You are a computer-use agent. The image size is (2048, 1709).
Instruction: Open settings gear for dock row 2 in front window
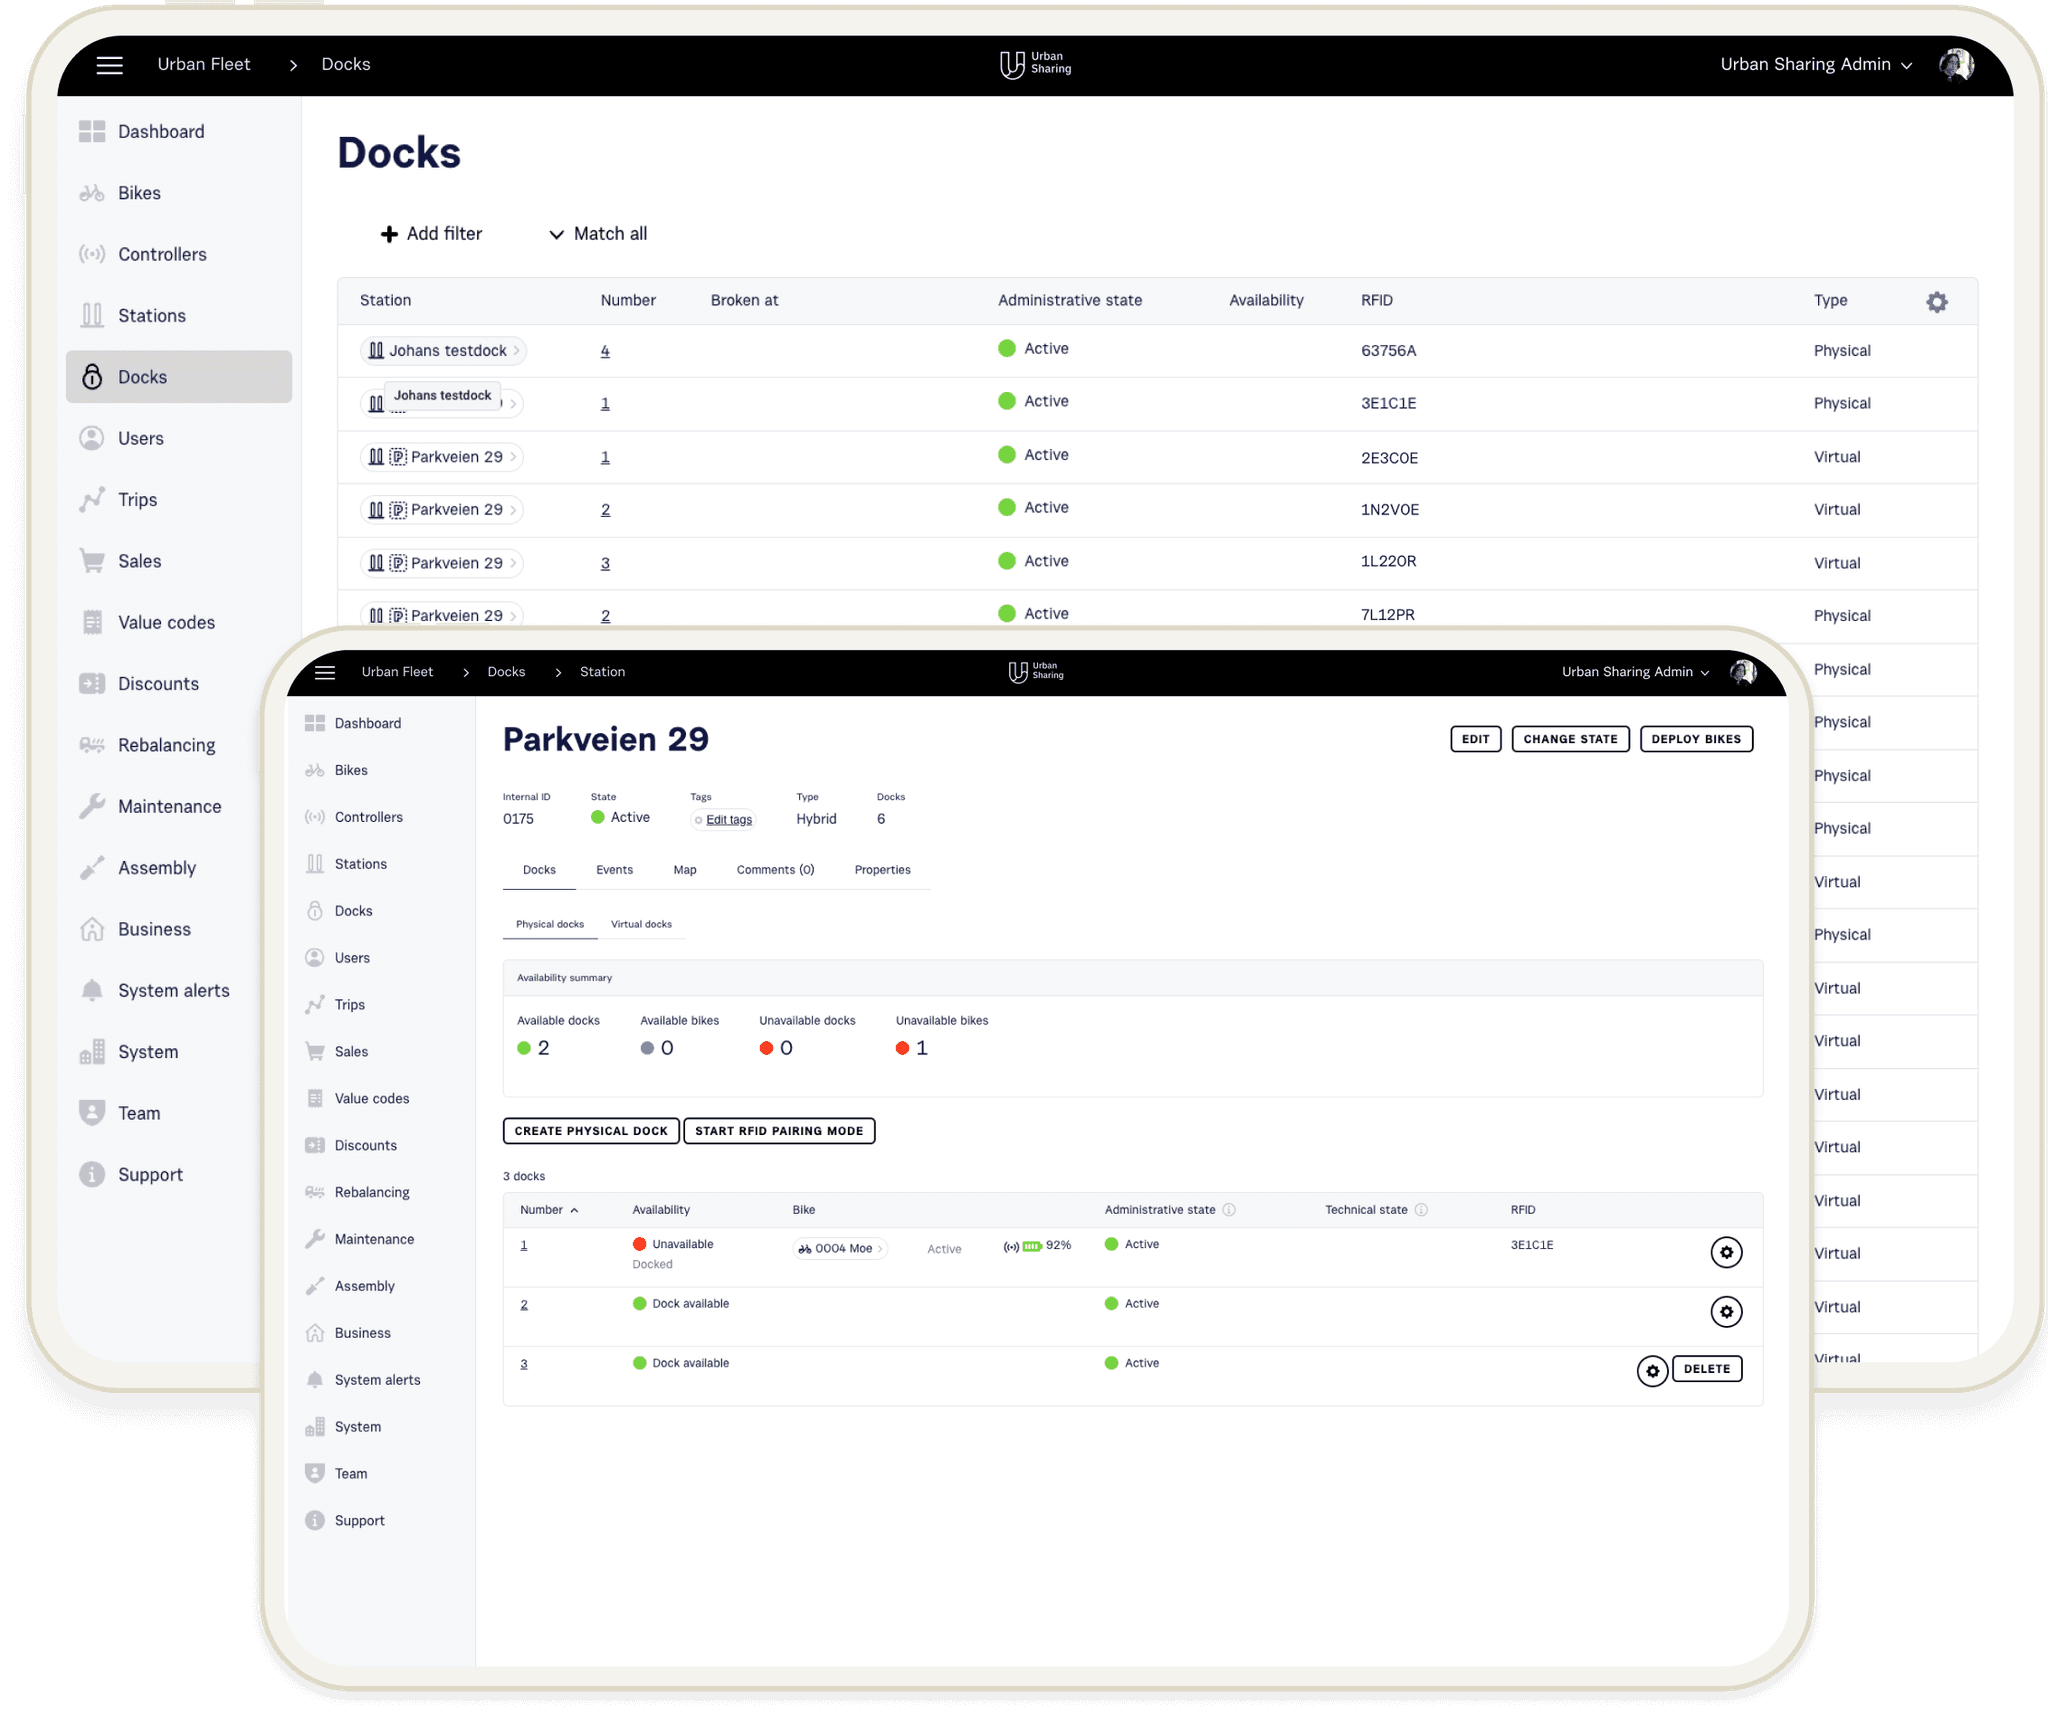coord(1726,1311)
